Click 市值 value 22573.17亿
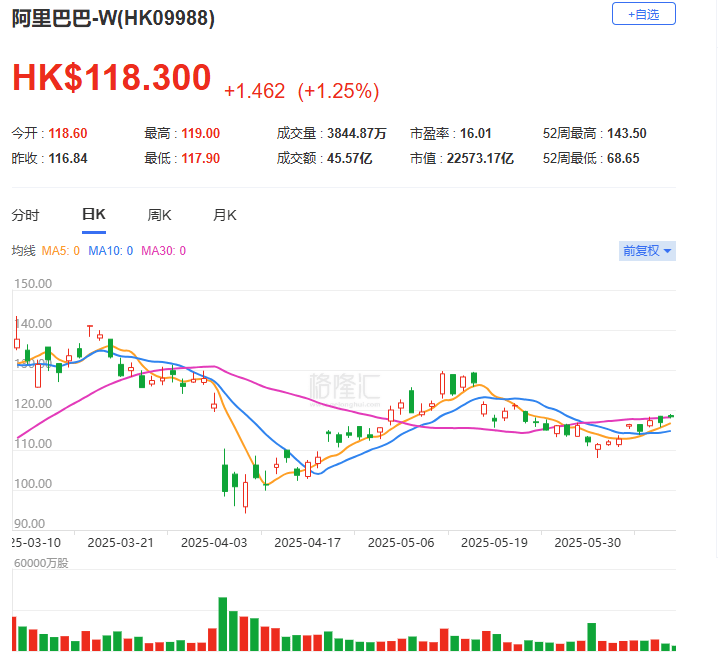 coord(480,158)
